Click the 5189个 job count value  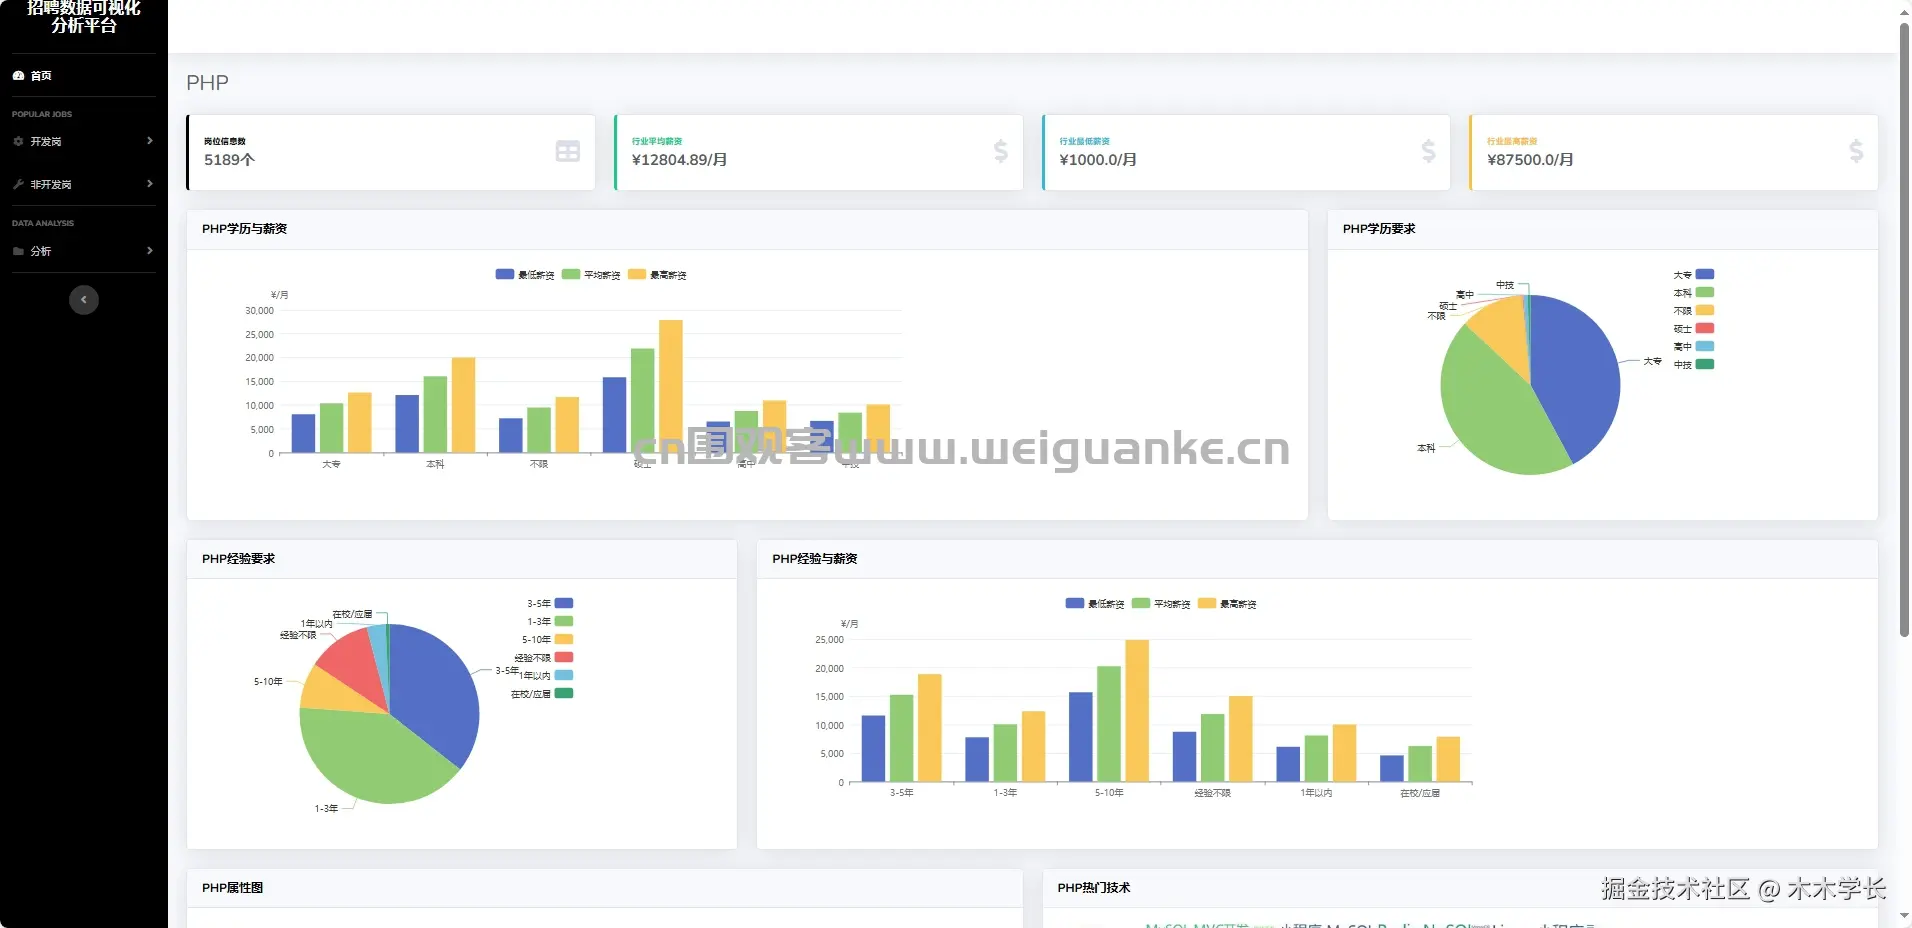229,160
